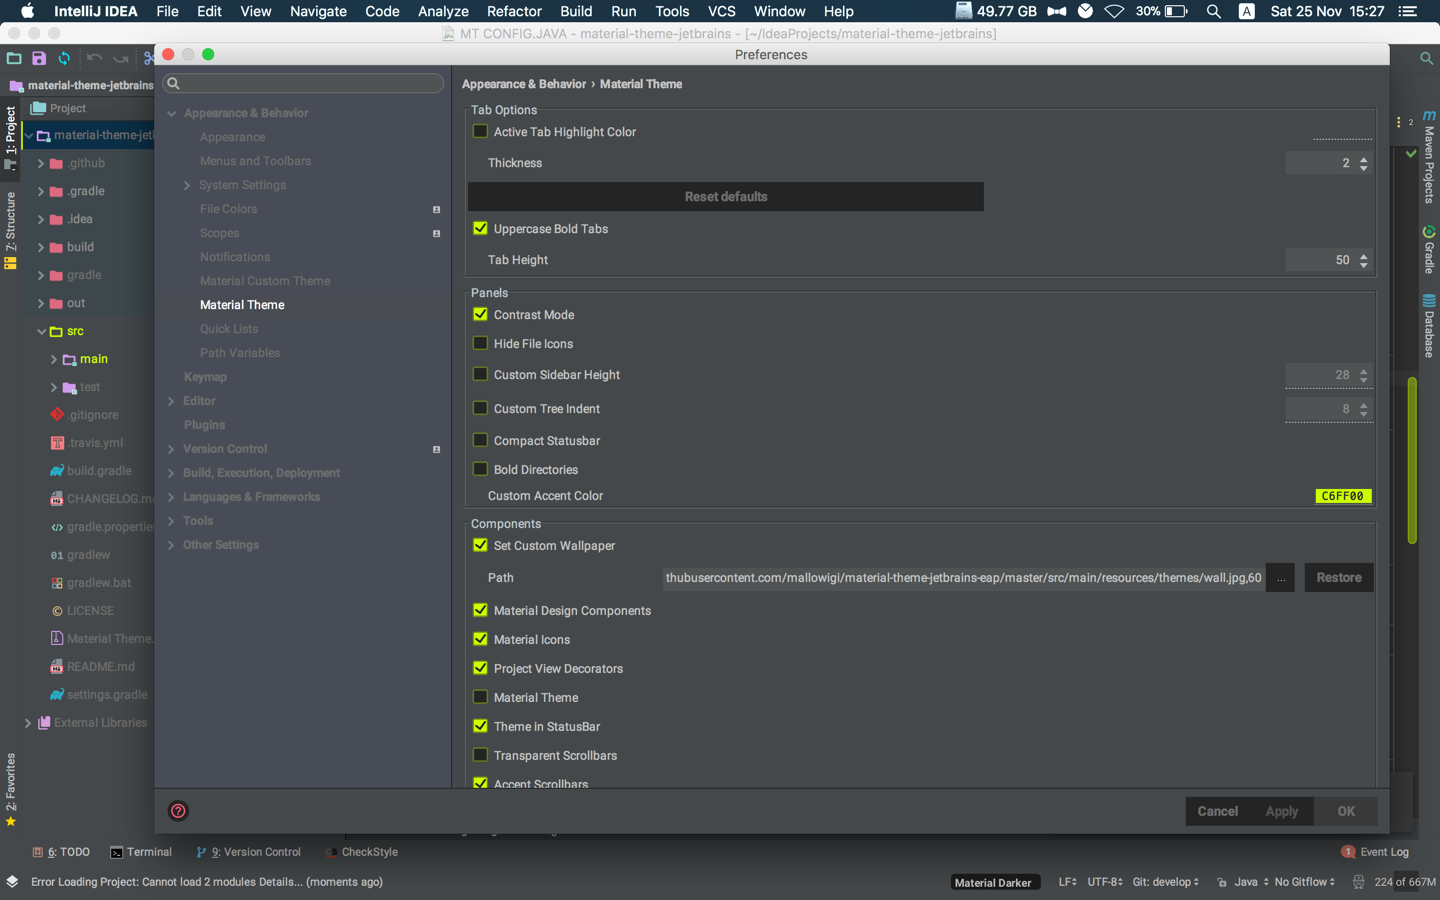This screenshot has width=1440, height=900.
Task: Open the VCS menu
Action: point(721,11)
